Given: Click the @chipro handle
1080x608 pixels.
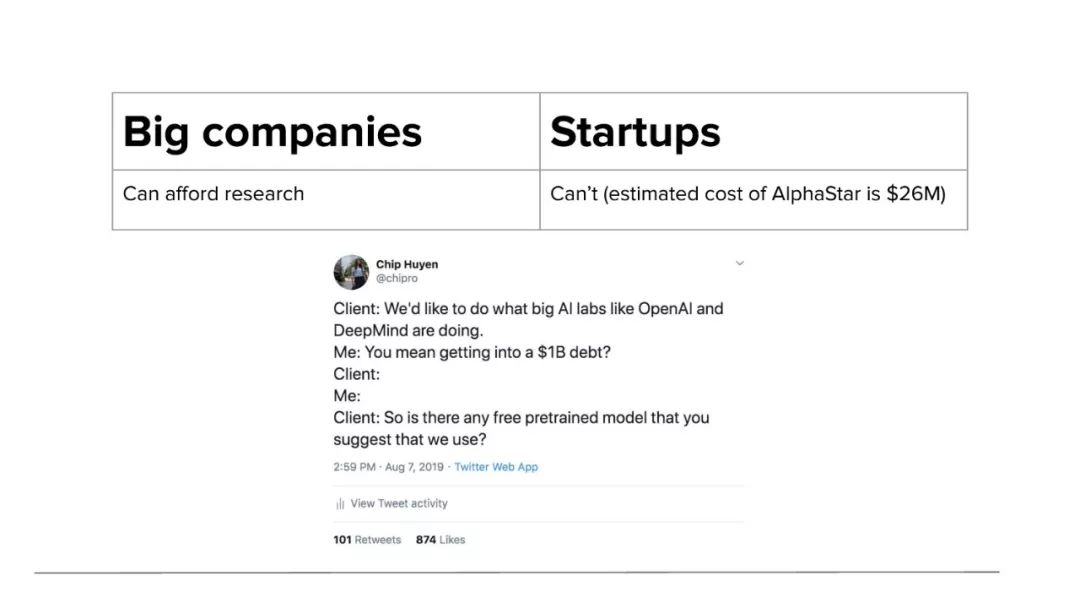Looking at the screenshot, I should click(x=397, y=278).
